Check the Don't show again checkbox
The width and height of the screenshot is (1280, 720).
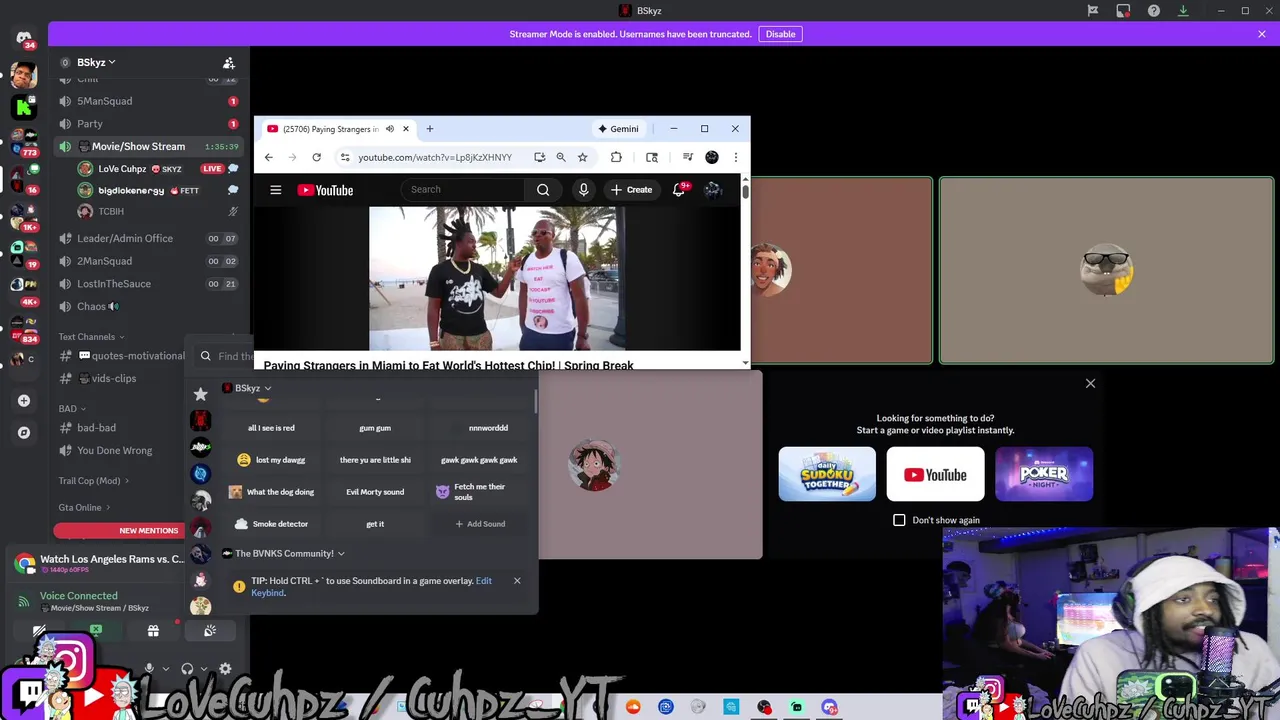click(x=899, y=520)
